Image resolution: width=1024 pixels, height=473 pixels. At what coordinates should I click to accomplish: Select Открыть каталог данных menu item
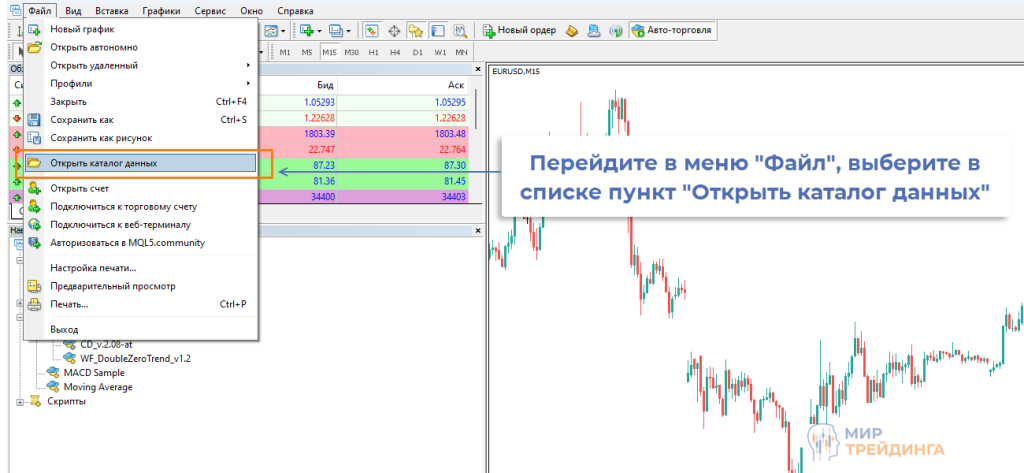click(103, 163)
